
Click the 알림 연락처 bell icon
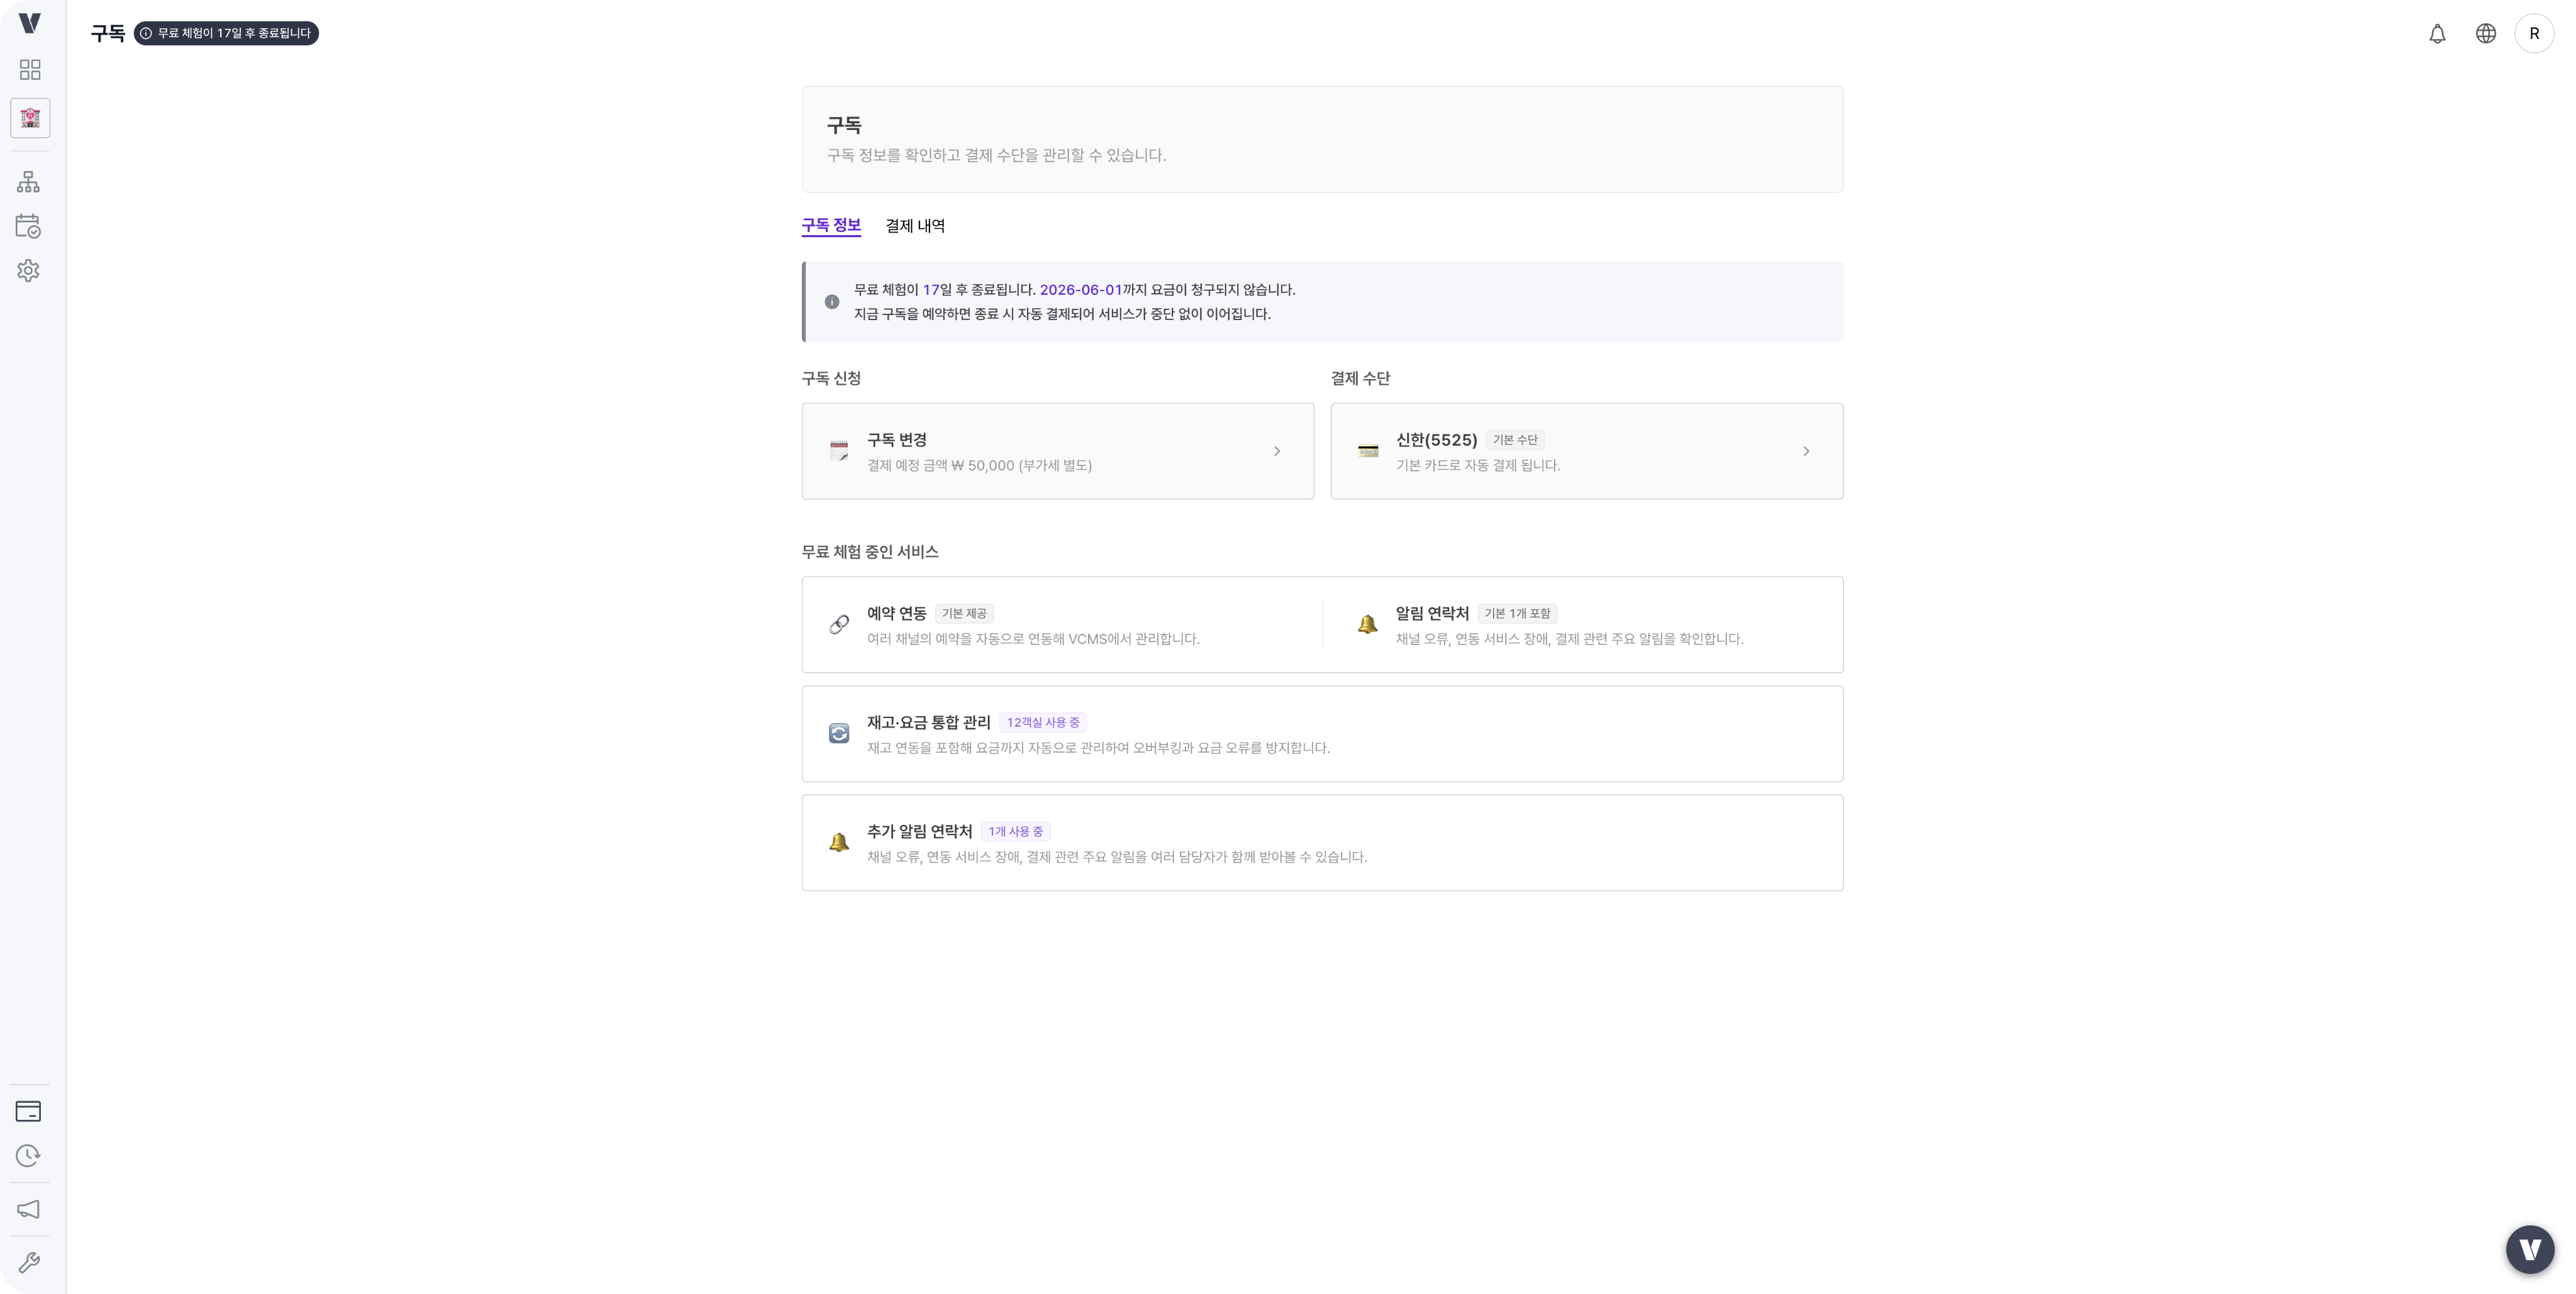[1368, 624]
